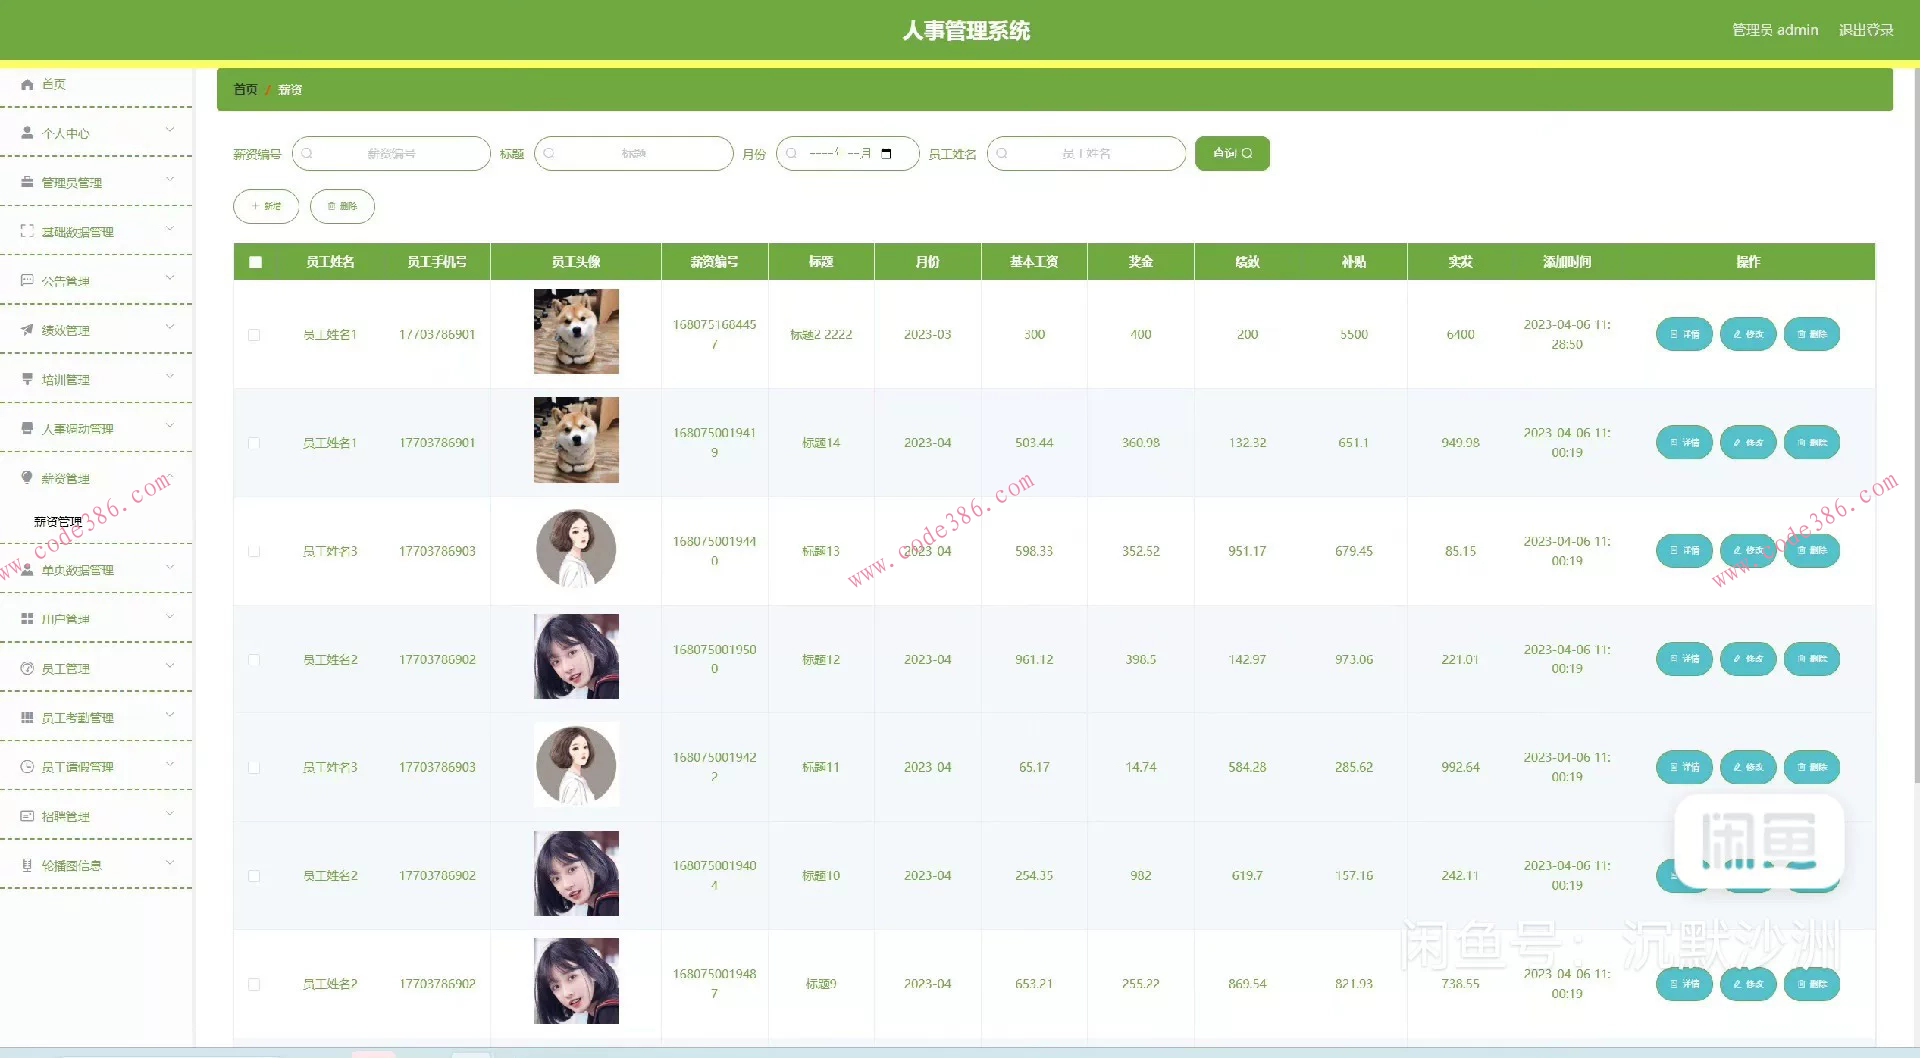Click the green 查询 search button
1920x1058 pixels.
pyautogui.click(x=1232, y=153)
